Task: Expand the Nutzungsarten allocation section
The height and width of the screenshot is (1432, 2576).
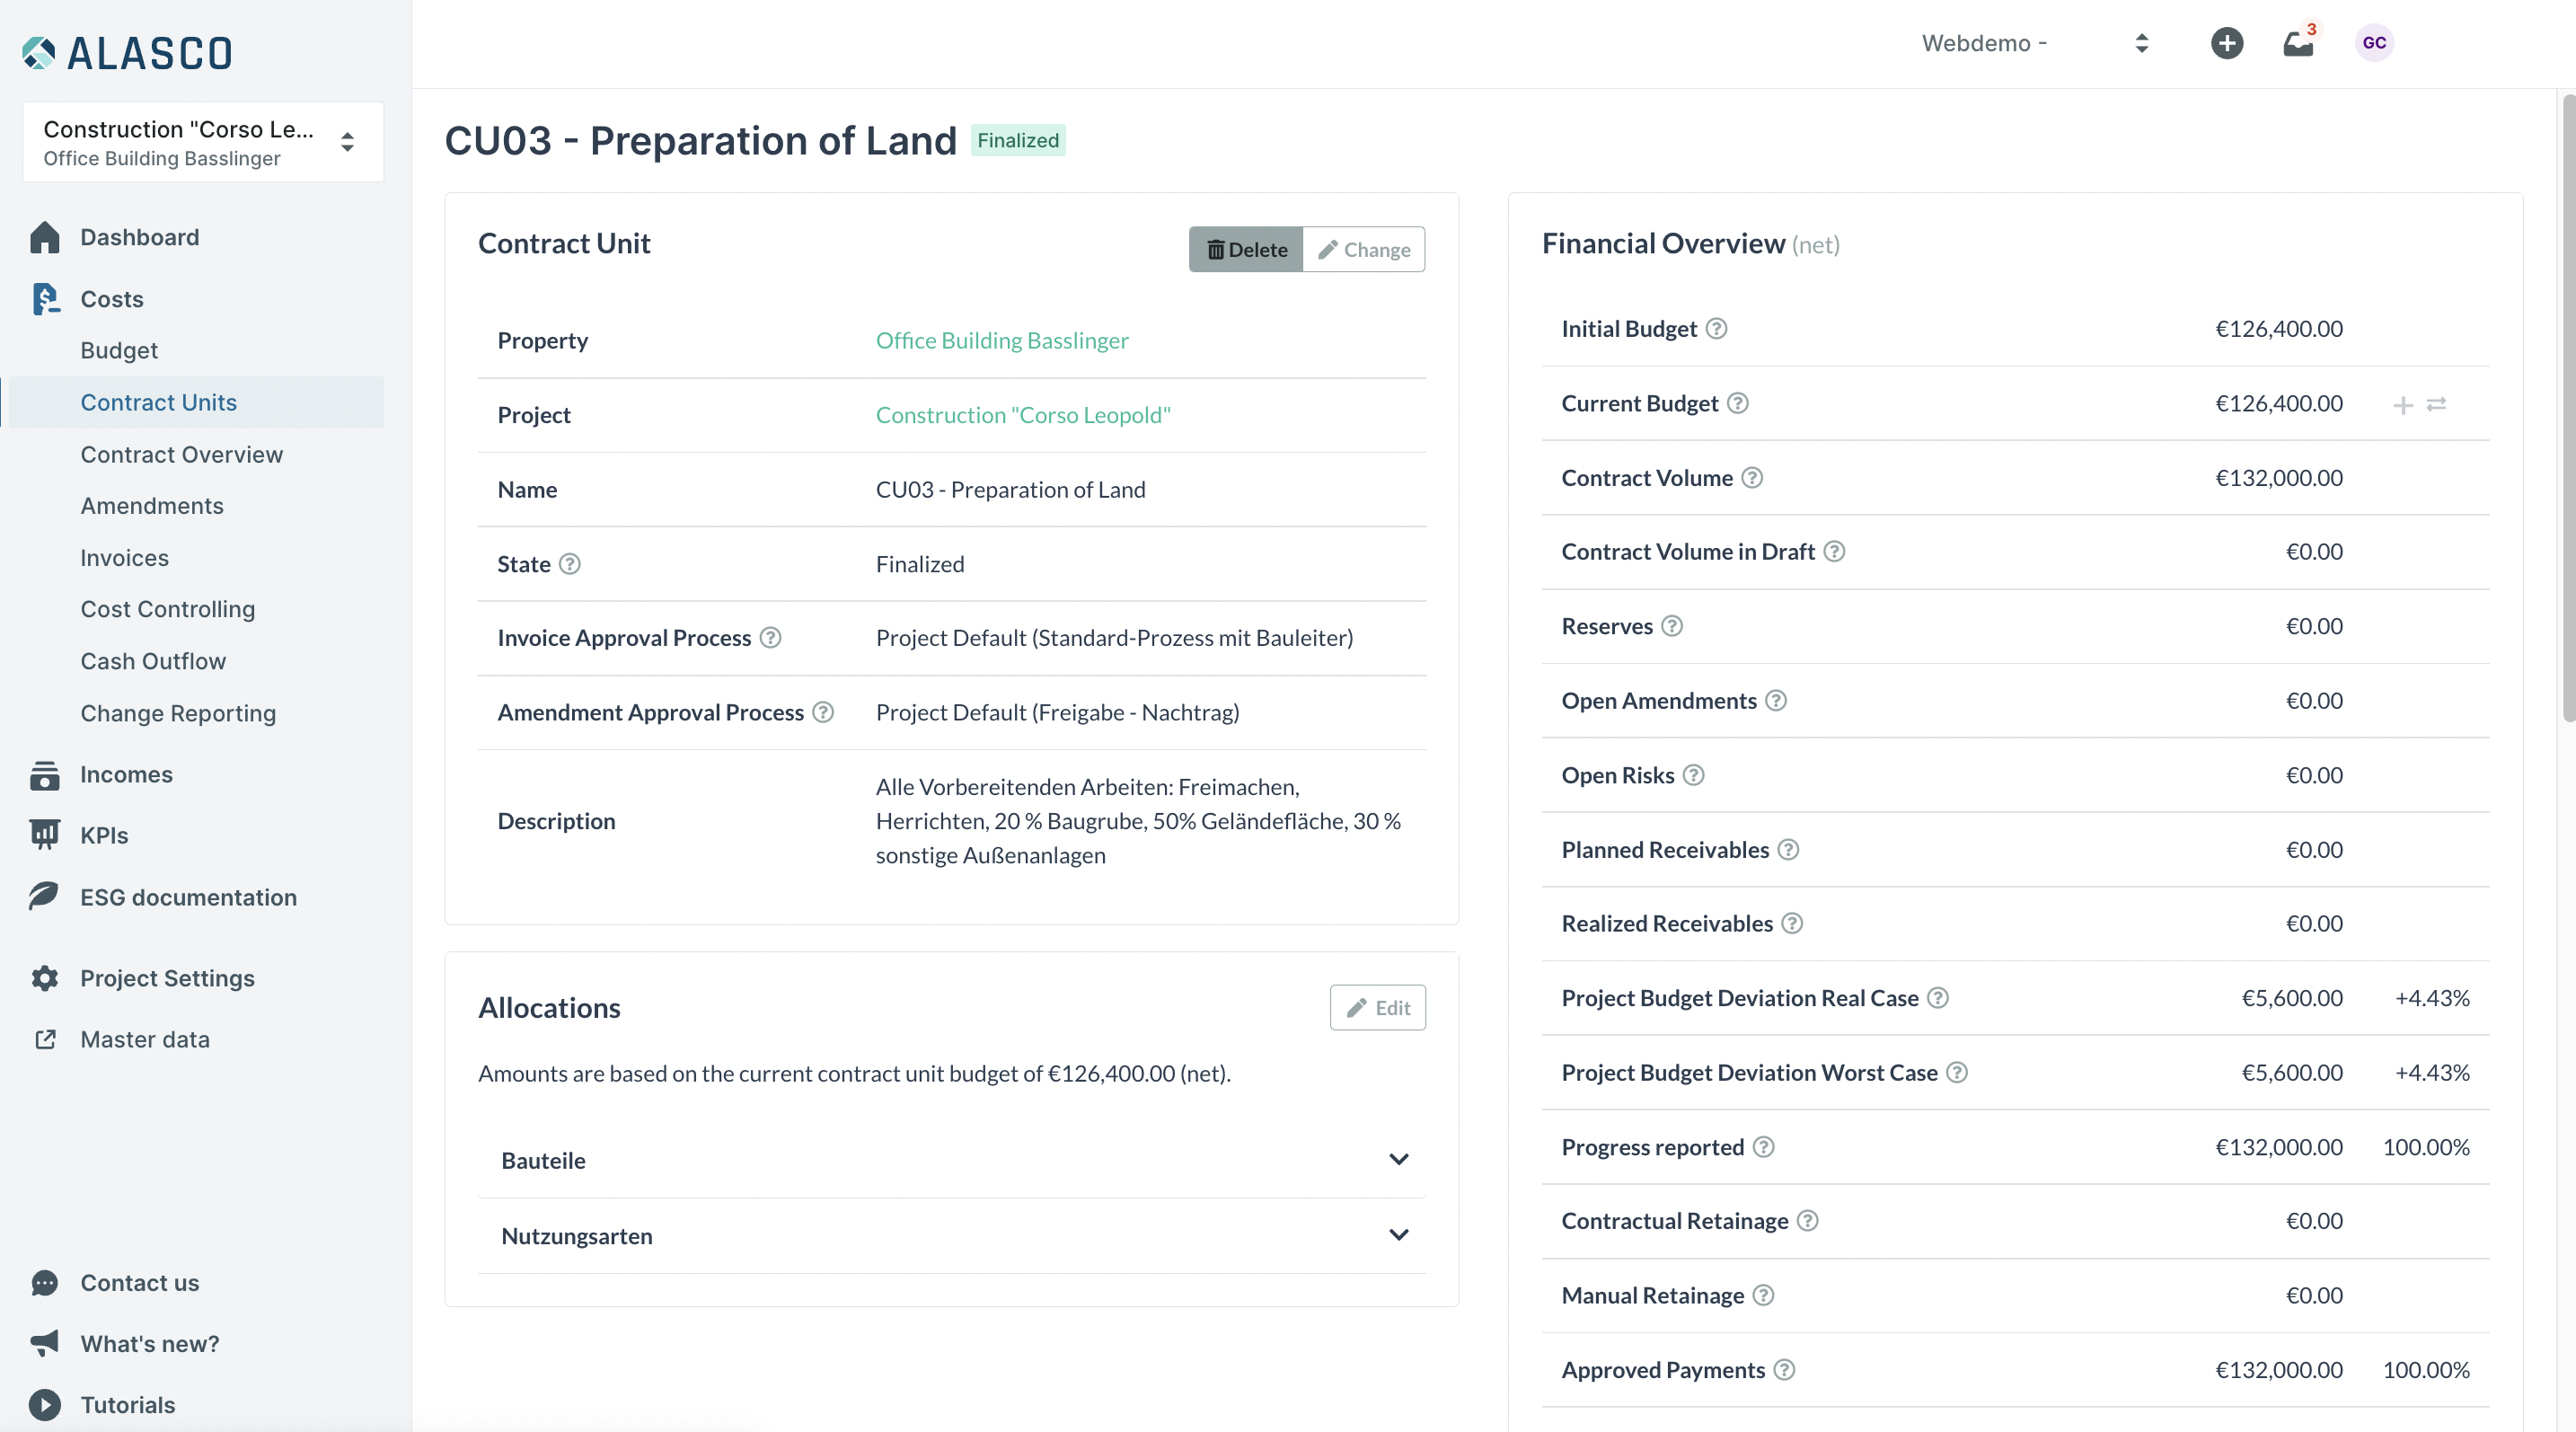Action: 952,1236
